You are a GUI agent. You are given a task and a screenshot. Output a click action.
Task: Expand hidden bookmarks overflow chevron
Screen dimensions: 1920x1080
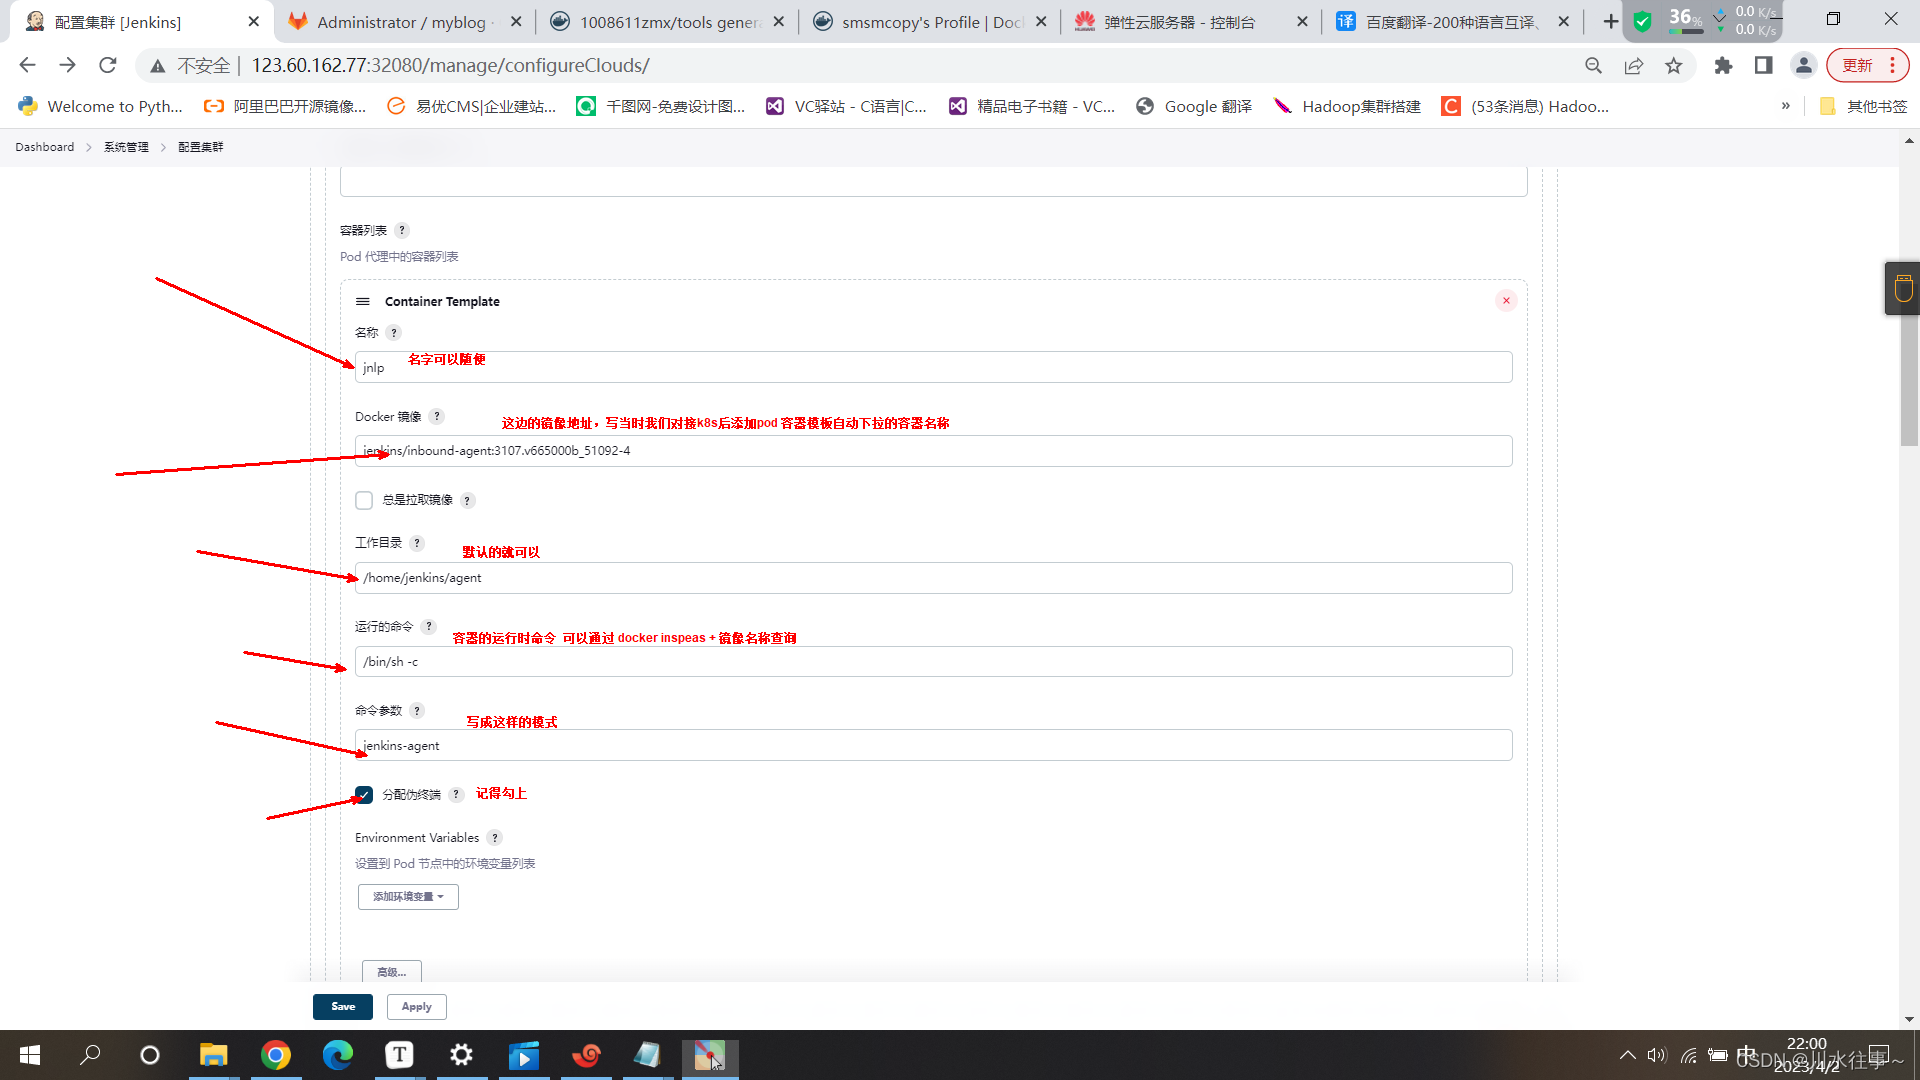[x=1785, y=106]
